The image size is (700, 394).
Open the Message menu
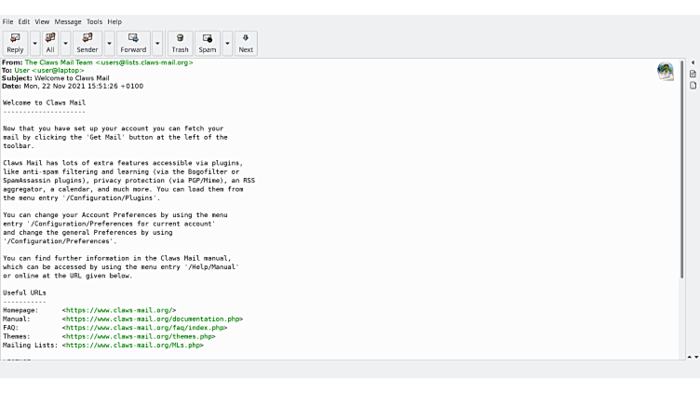tap(68, 21)
